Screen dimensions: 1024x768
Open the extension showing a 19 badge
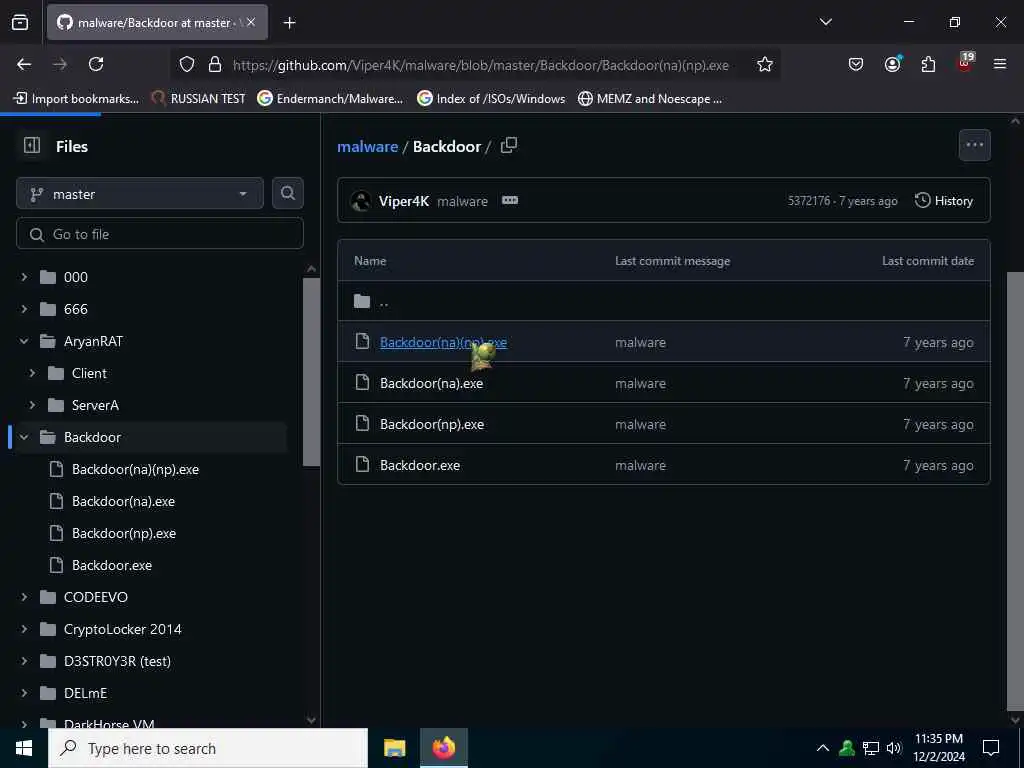(965, 63)
